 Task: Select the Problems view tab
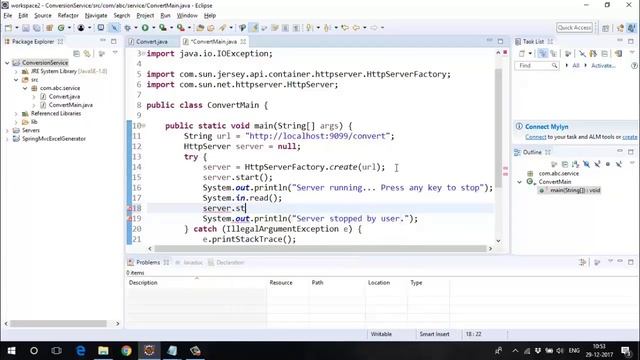tap(148, 262)
